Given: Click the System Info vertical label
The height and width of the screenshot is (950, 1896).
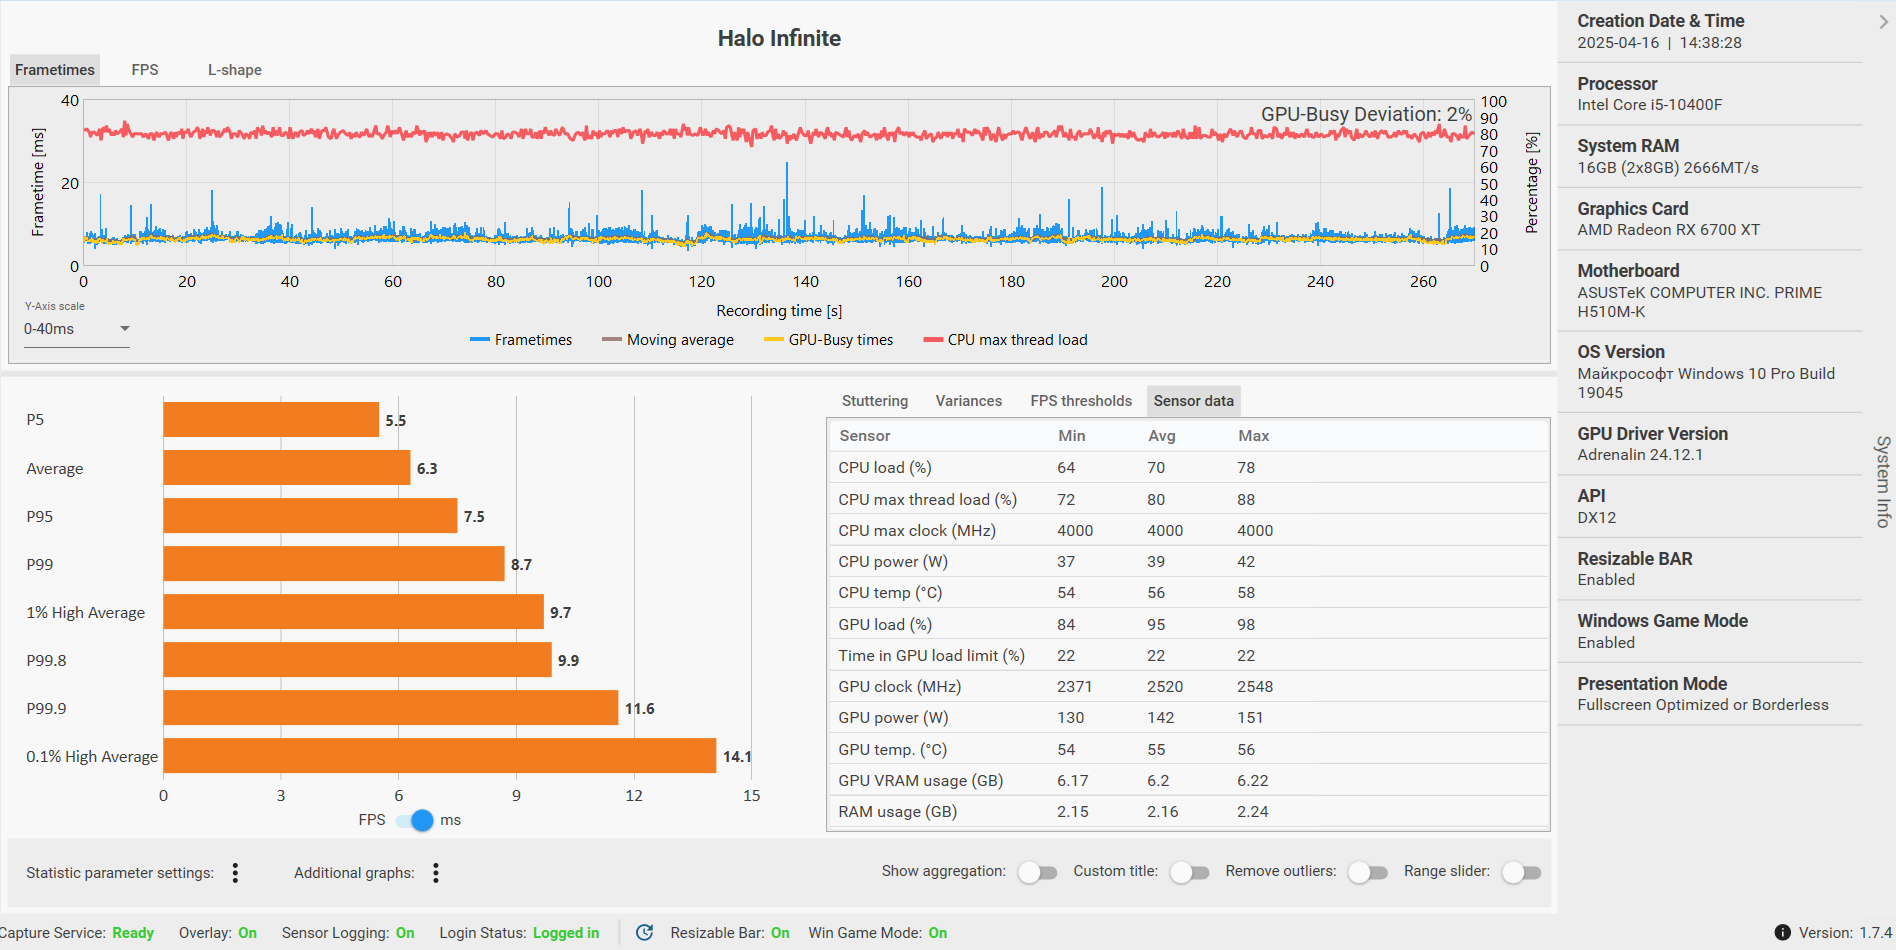Looking at the screenshot, I should coord(1883,481).
